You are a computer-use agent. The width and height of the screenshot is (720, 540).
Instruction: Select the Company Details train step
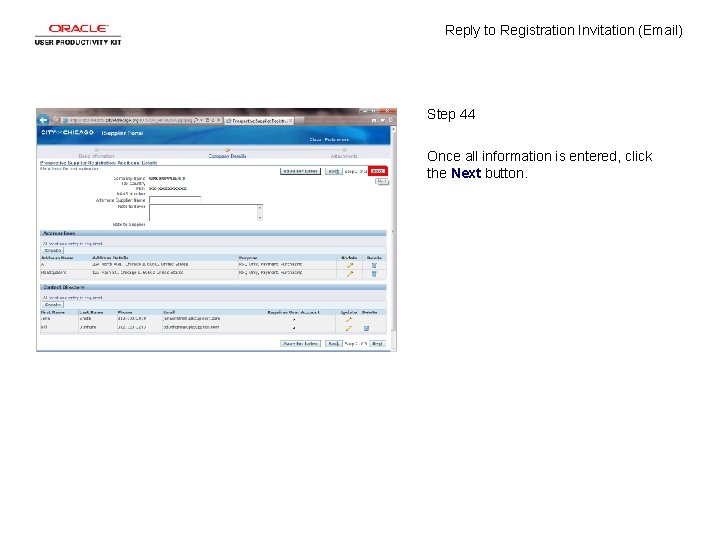[227, 156]
